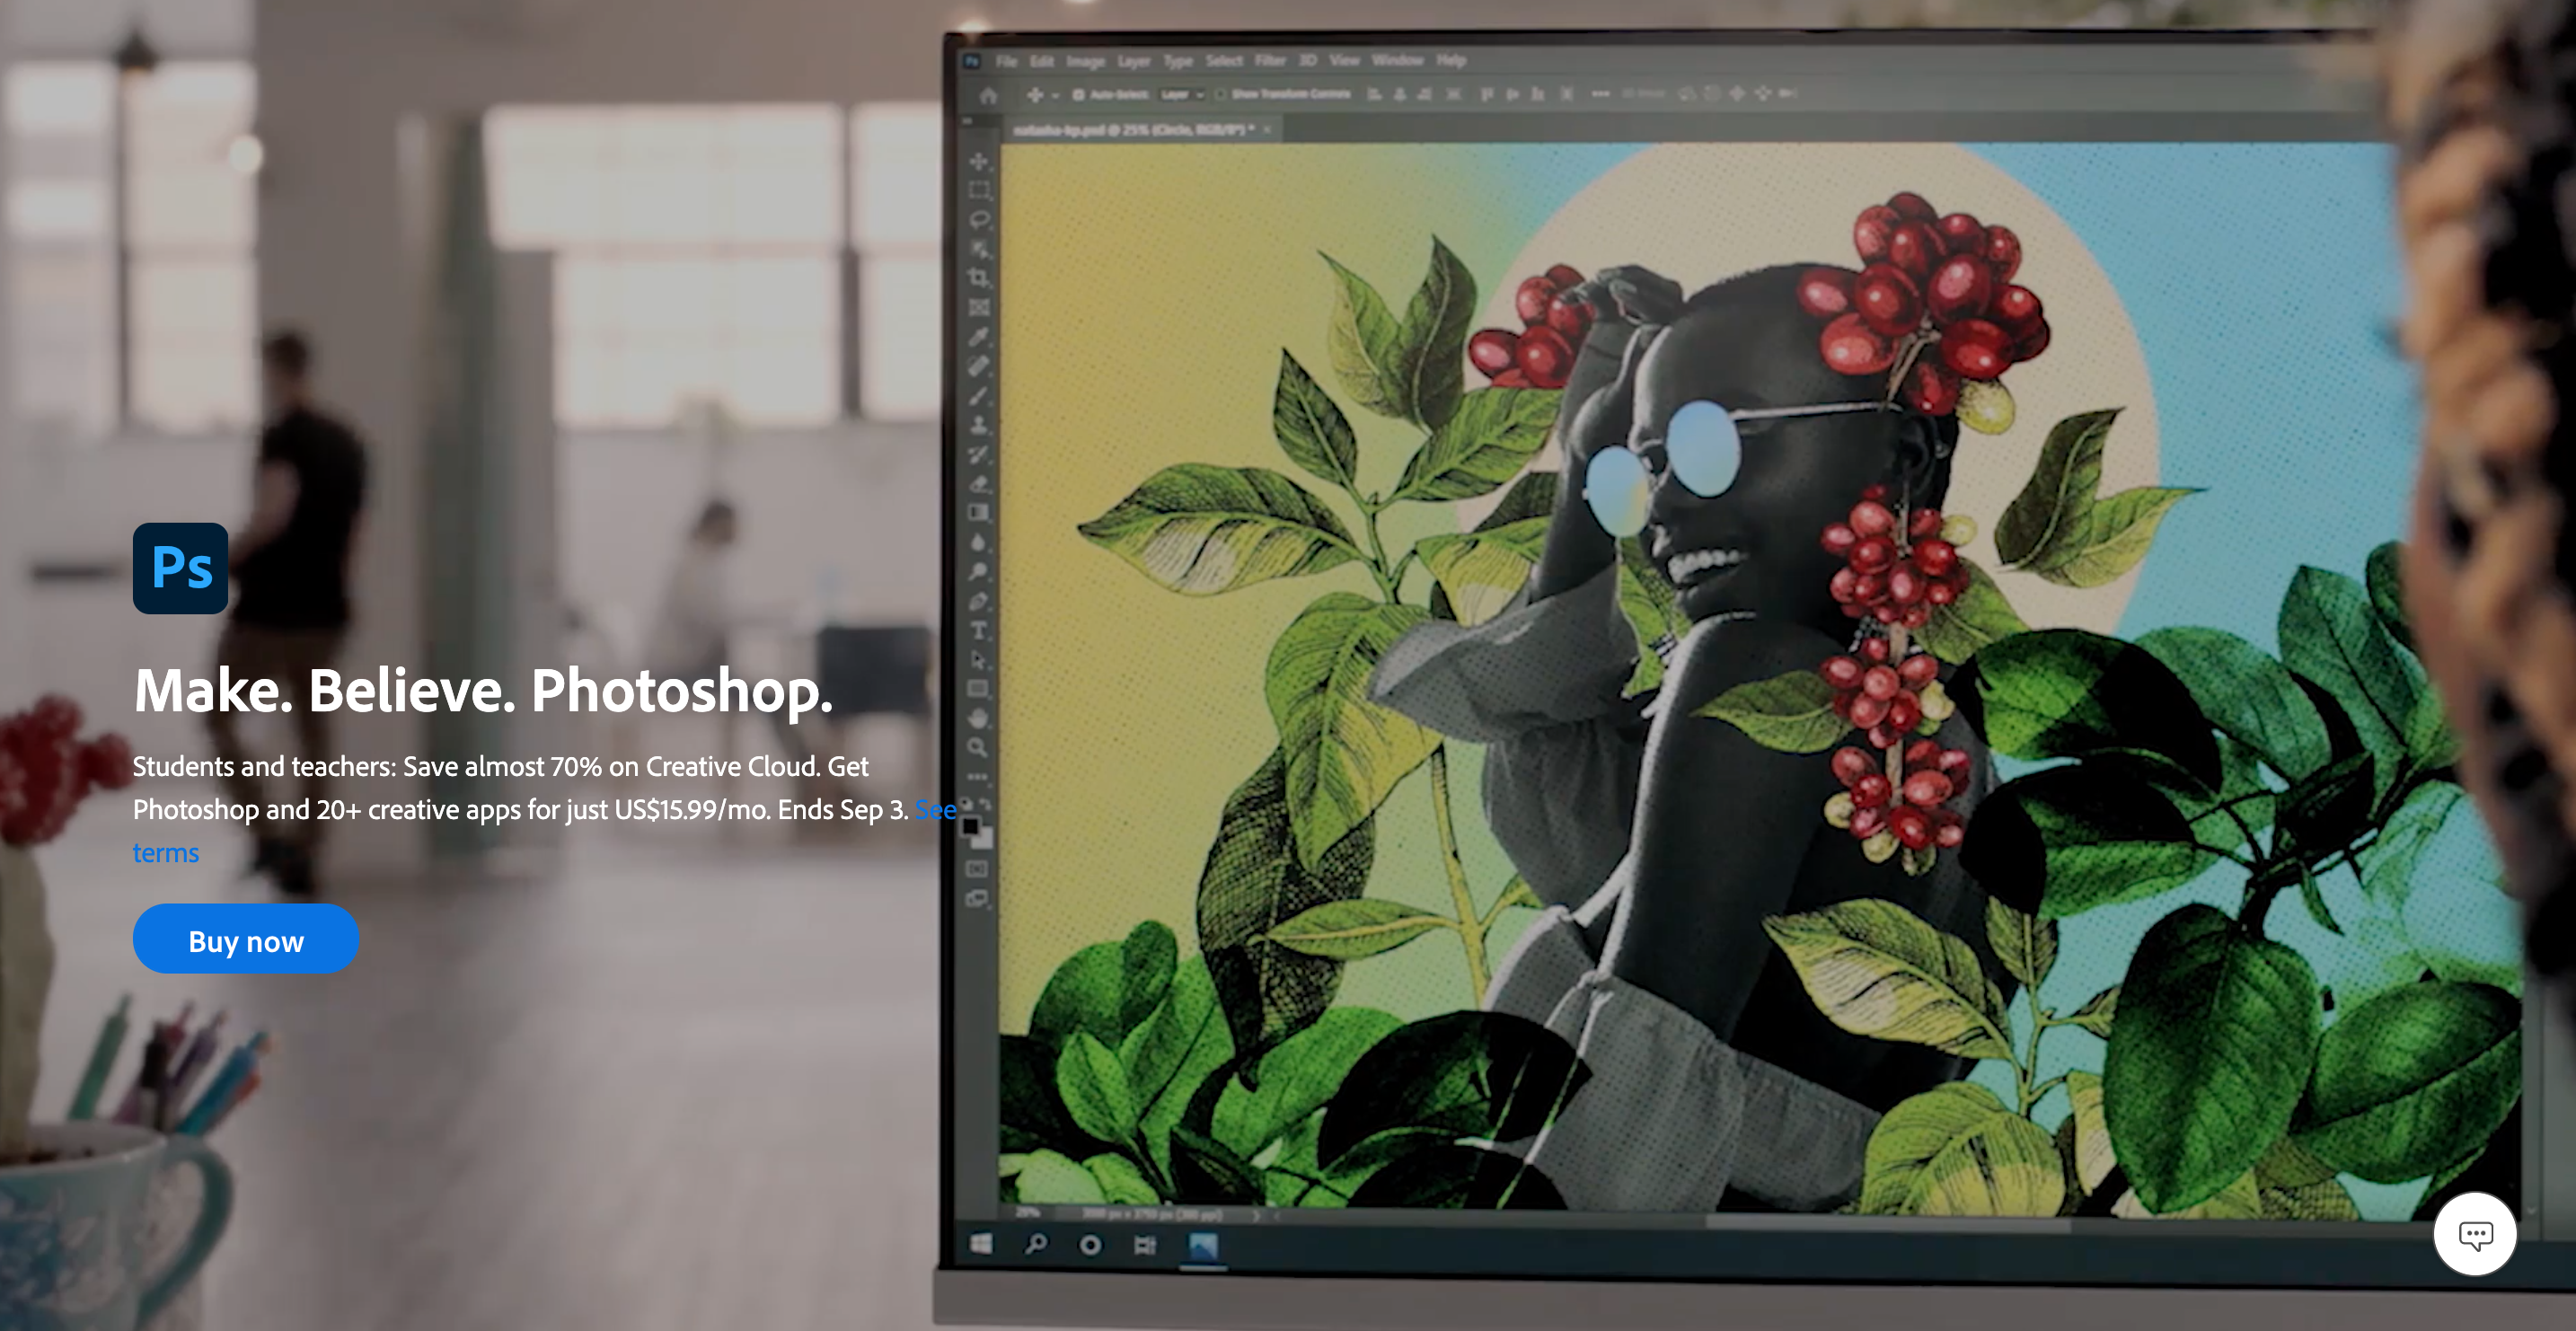Screen dimensions: 2576x1331
Task: Enable Show Transform Controls checkbox
Action: [1220, 95]
